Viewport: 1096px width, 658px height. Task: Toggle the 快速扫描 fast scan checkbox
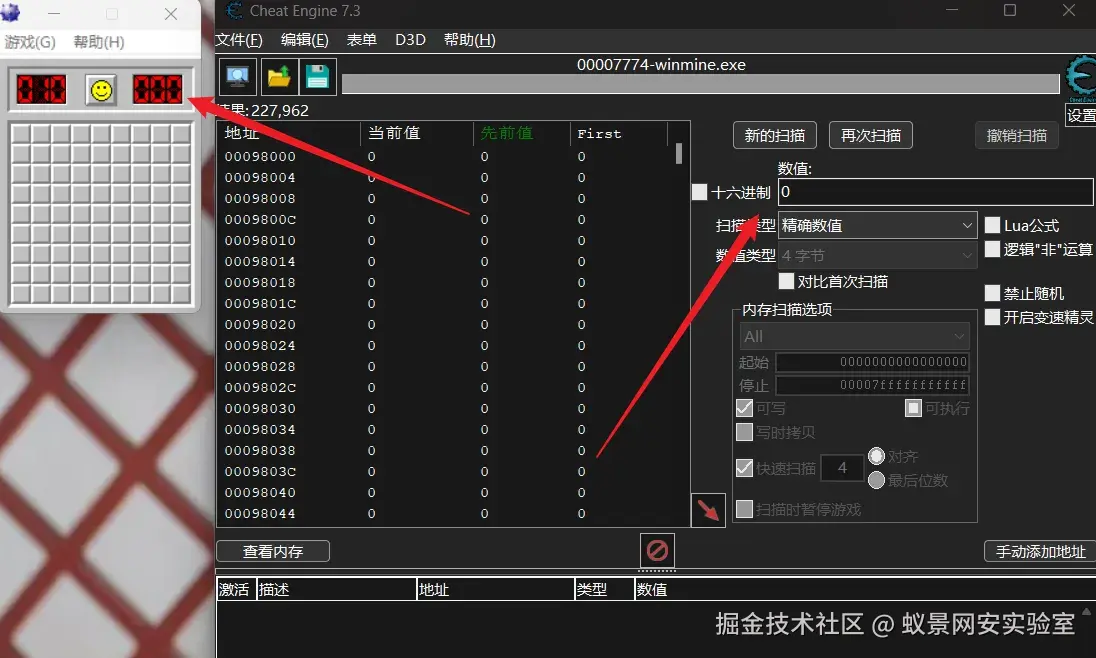744,468
